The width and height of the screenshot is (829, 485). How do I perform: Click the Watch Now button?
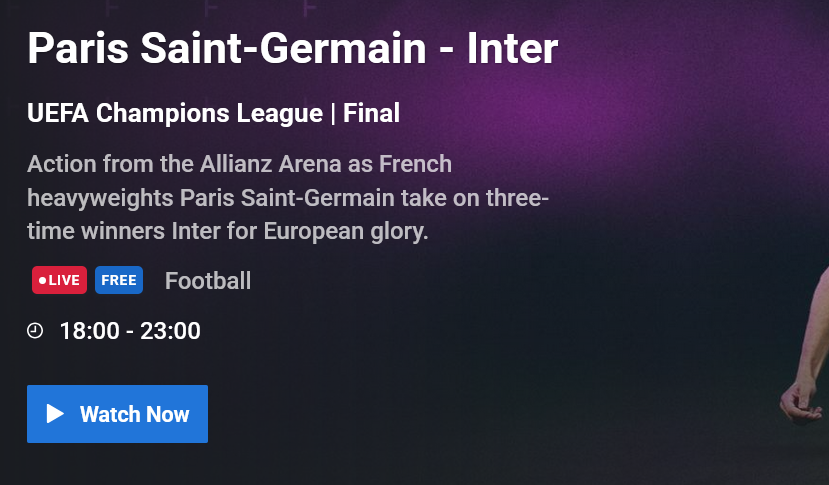pyautogui.click(x=117, y=414)
